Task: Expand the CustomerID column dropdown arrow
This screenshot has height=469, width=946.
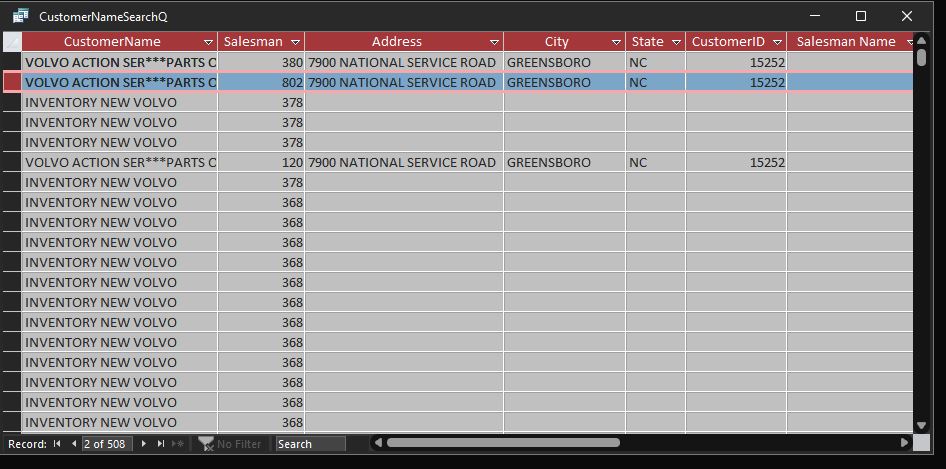Action: point(777,42)
